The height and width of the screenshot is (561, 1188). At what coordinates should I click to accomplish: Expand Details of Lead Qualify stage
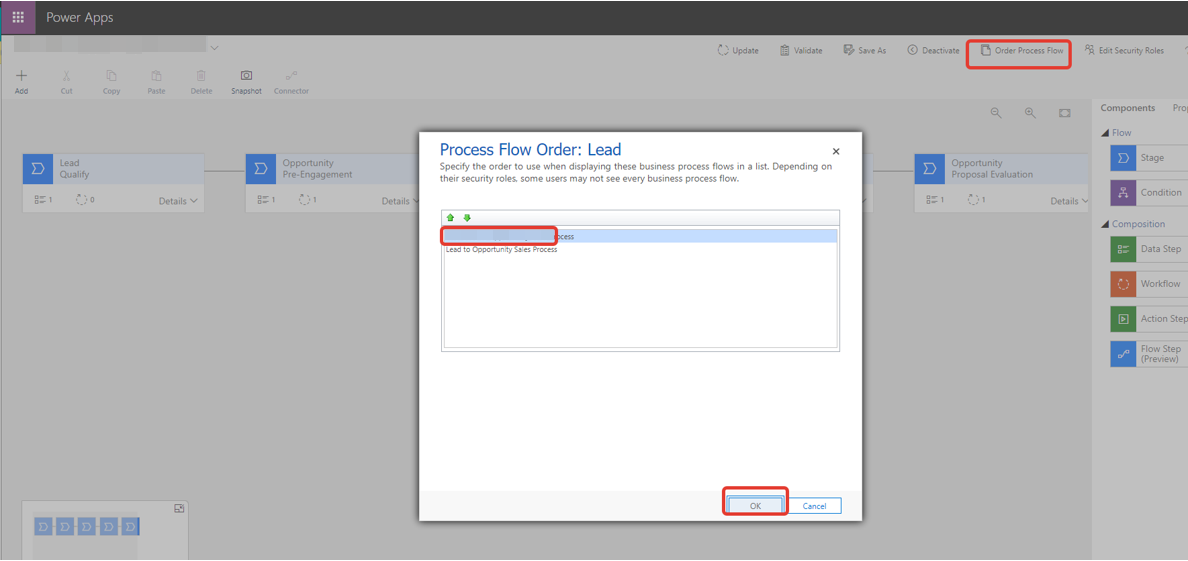tap(178, 201)
